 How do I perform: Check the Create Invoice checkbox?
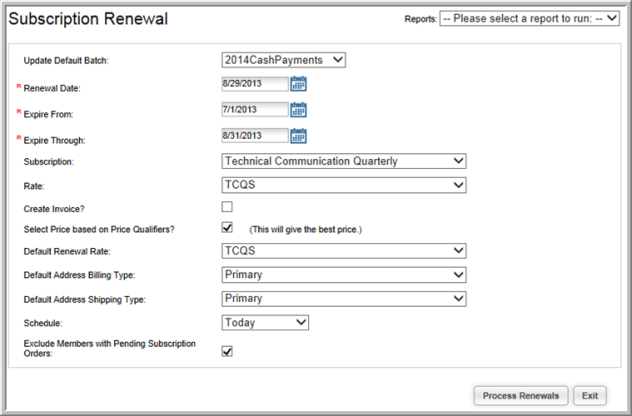pos(227,207)
